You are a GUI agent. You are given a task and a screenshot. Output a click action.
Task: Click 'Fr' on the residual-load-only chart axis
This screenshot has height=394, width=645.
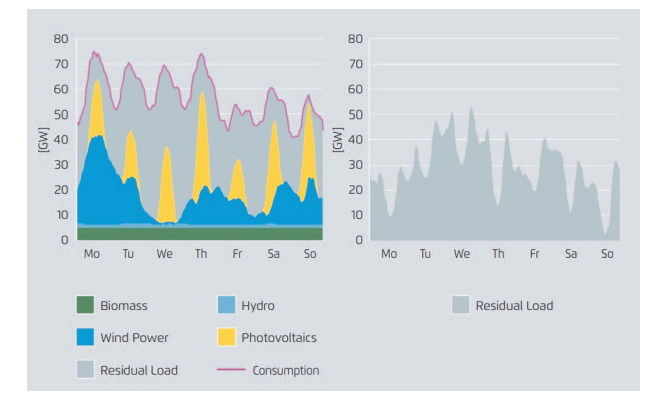(x=534, y=254)
